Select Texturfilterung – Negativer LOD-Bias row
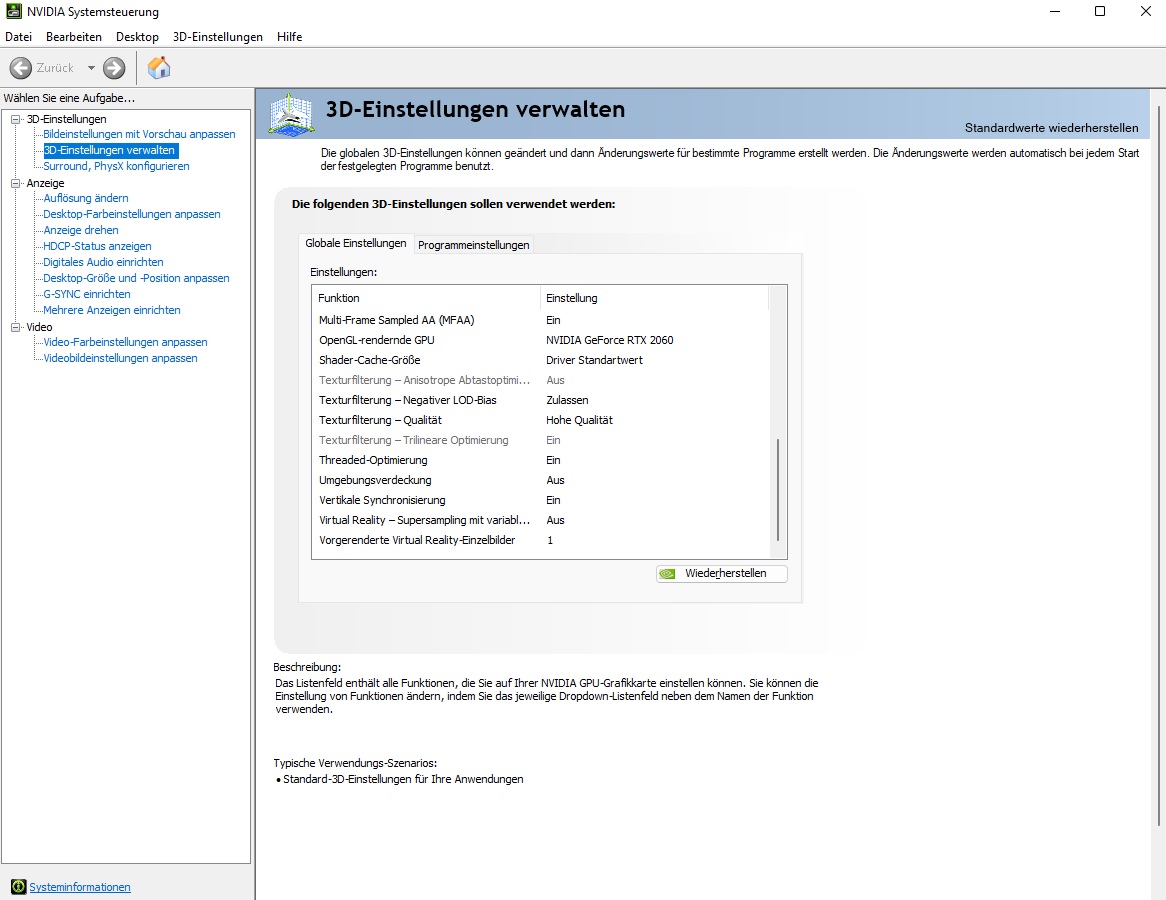 [540, 400]
